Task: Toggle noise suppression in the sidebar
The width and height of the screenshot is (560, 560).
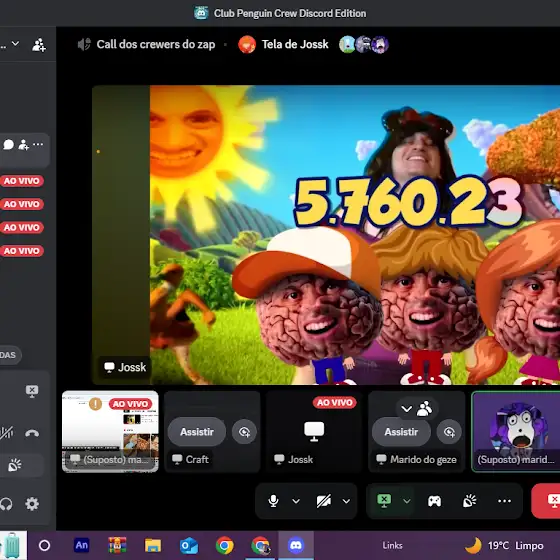Action: click(6, 433)
